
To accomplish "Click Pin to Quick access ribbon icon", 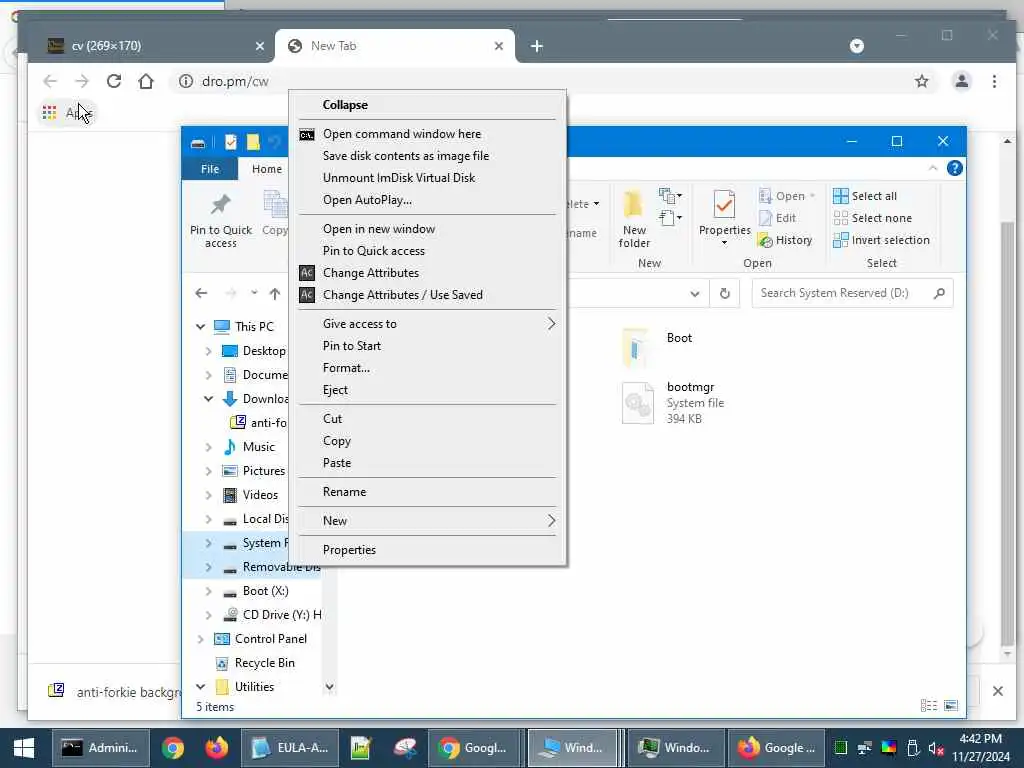I will tap(221, 220).
